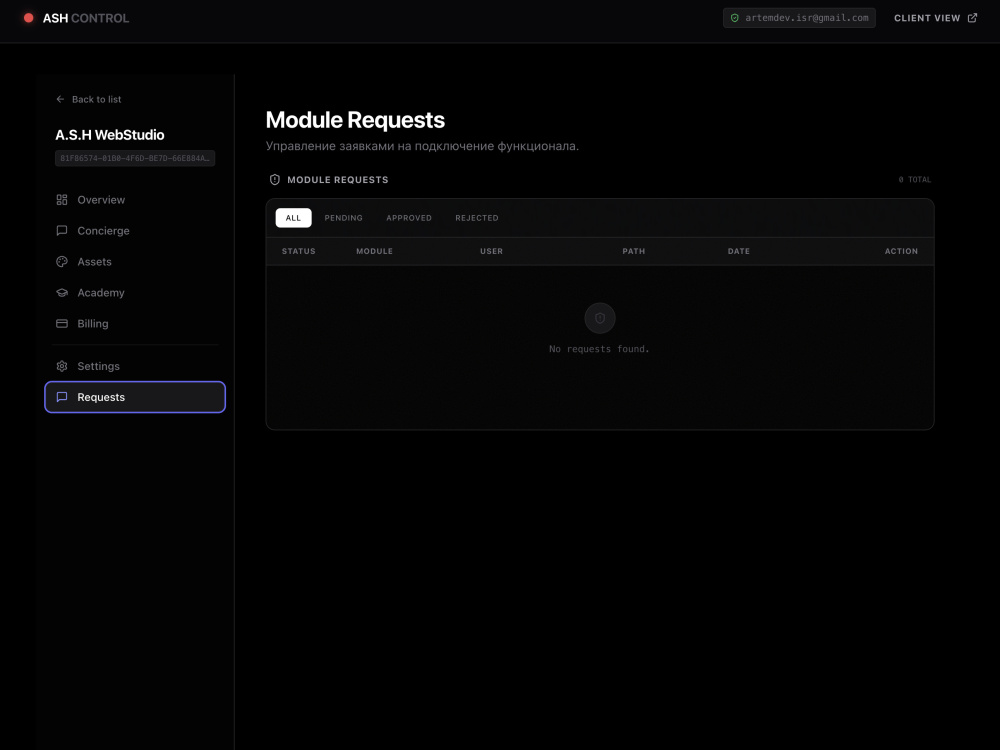Click the STATUS column header
Viewport: 1000px width, 750px height.
pyautogui.click(x=298, y=251)
